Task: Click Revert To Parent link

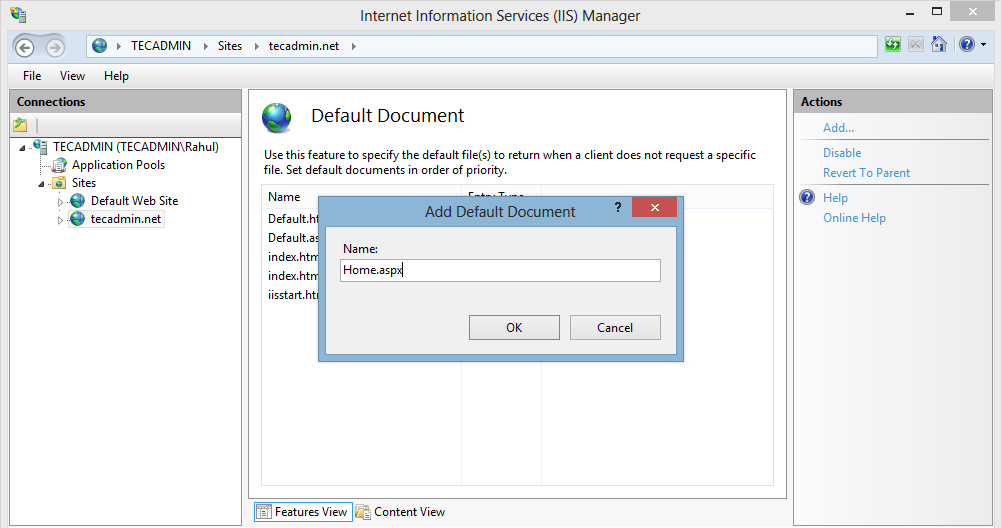Action: pos(866,173)
